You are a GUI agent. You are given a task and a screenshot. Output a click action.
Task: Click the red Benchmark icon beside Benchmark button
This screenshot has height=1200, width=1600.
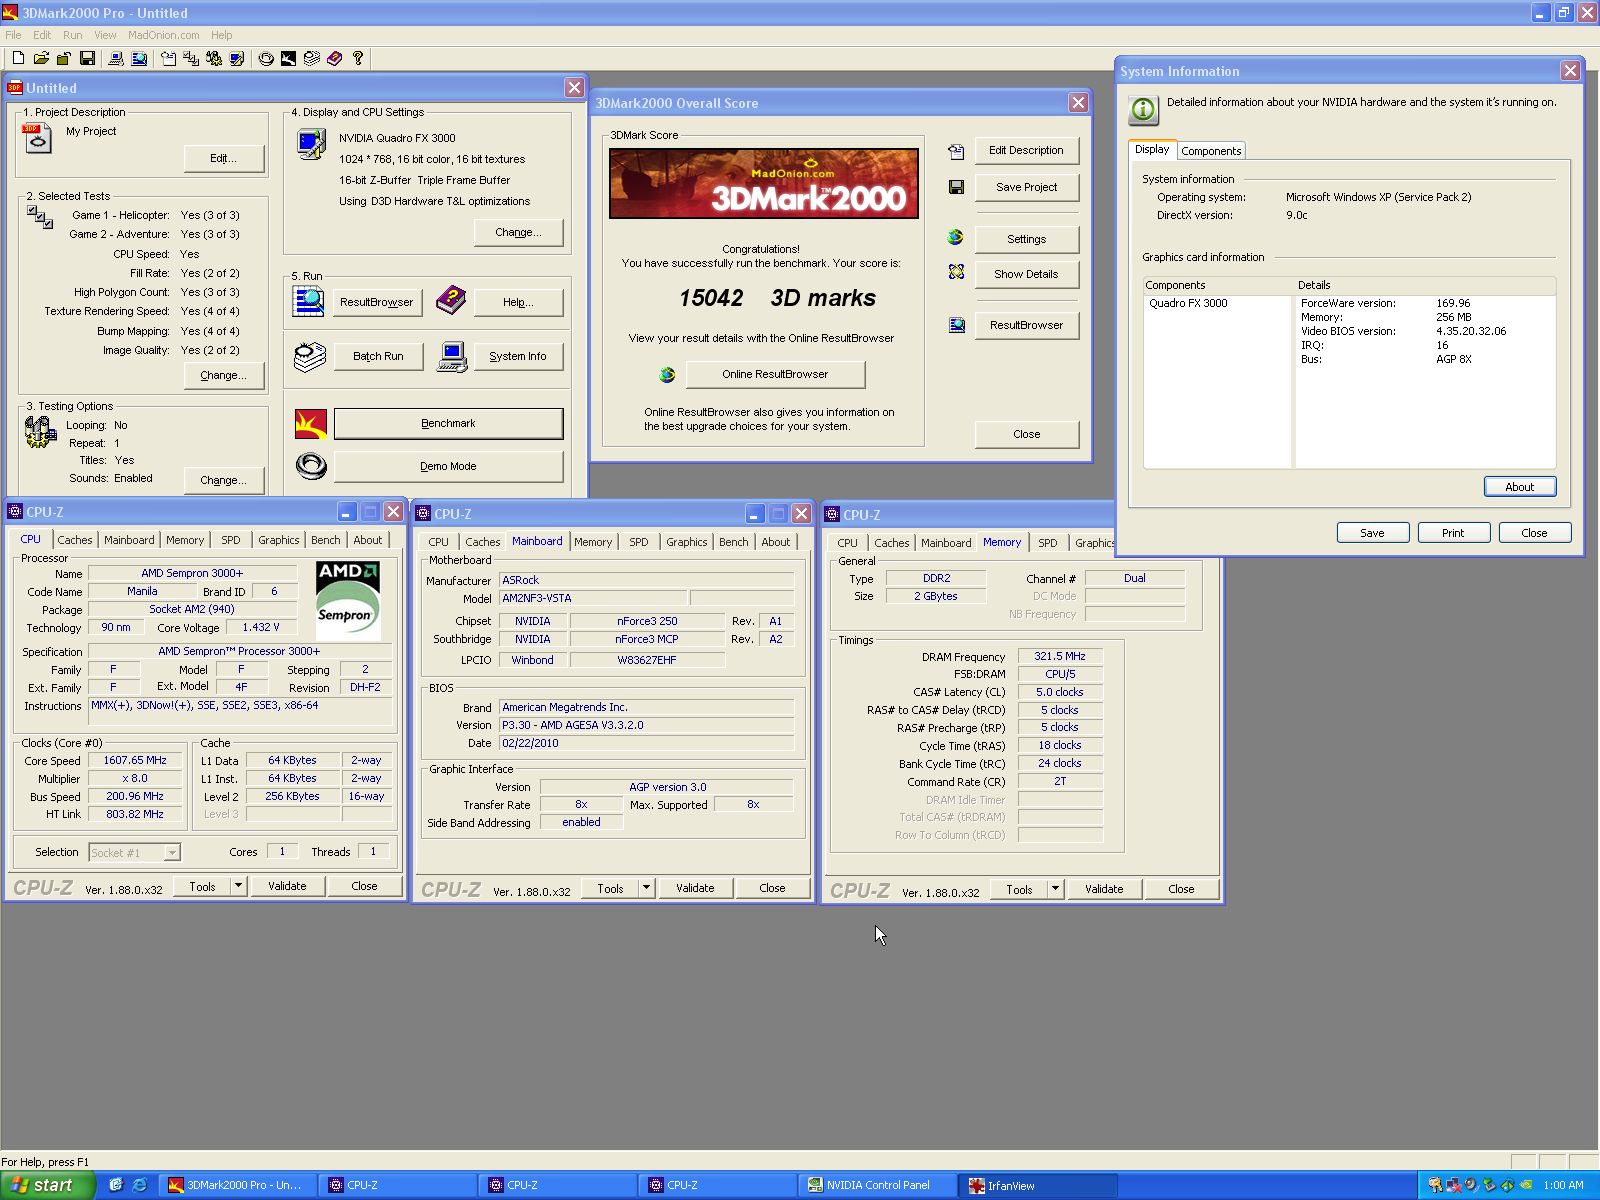(311, 424)
